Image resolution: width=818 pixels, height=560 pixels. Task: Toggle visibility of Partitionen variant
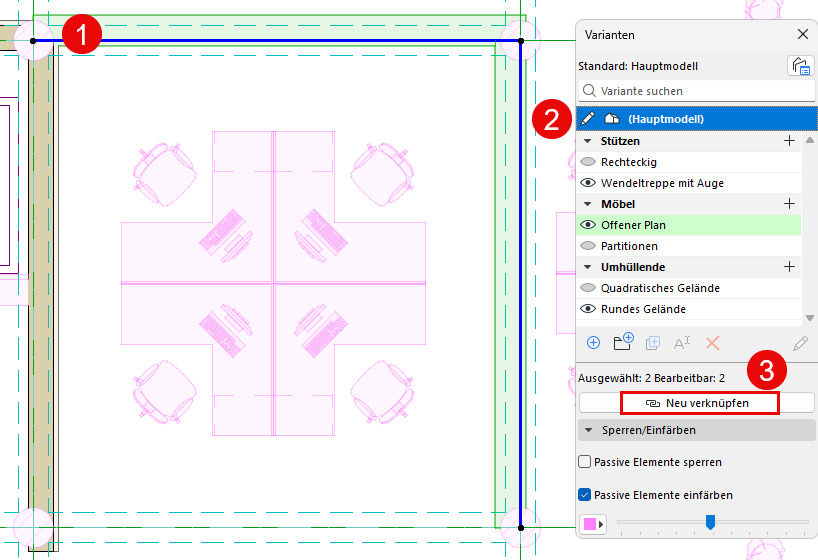click(588, 246)
